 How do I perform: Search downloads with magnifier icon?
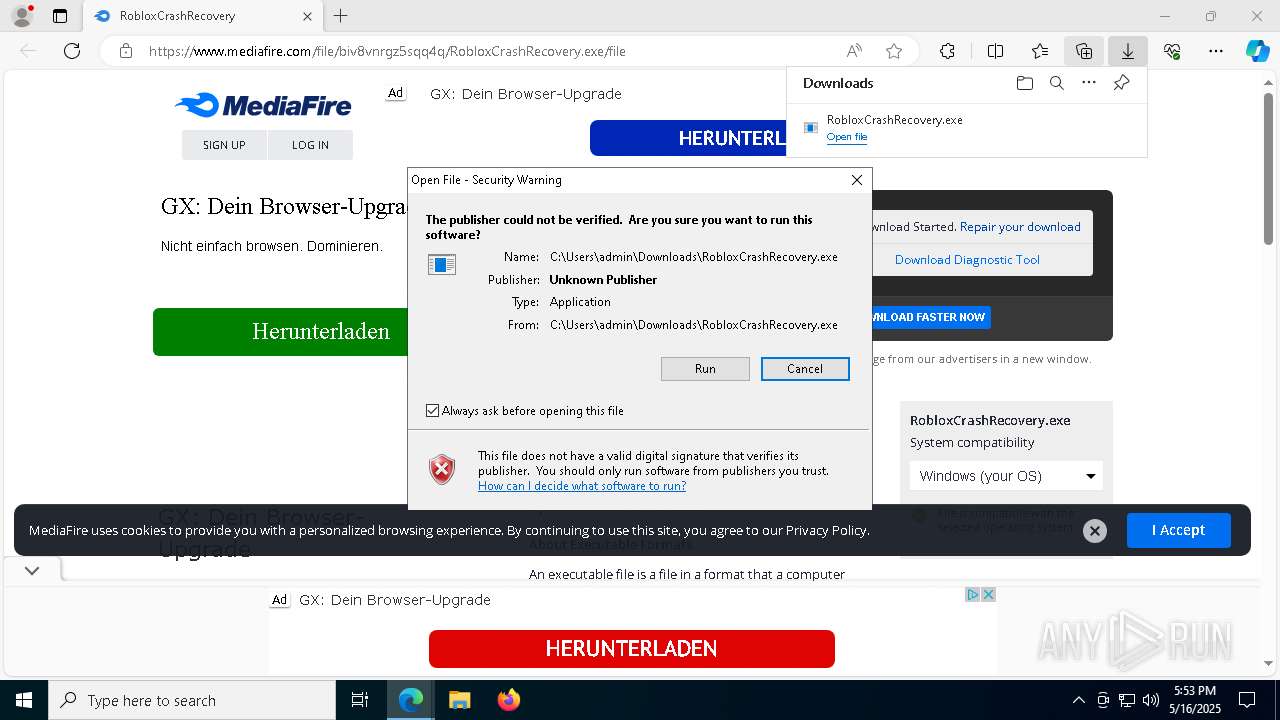coord(1056,83)
